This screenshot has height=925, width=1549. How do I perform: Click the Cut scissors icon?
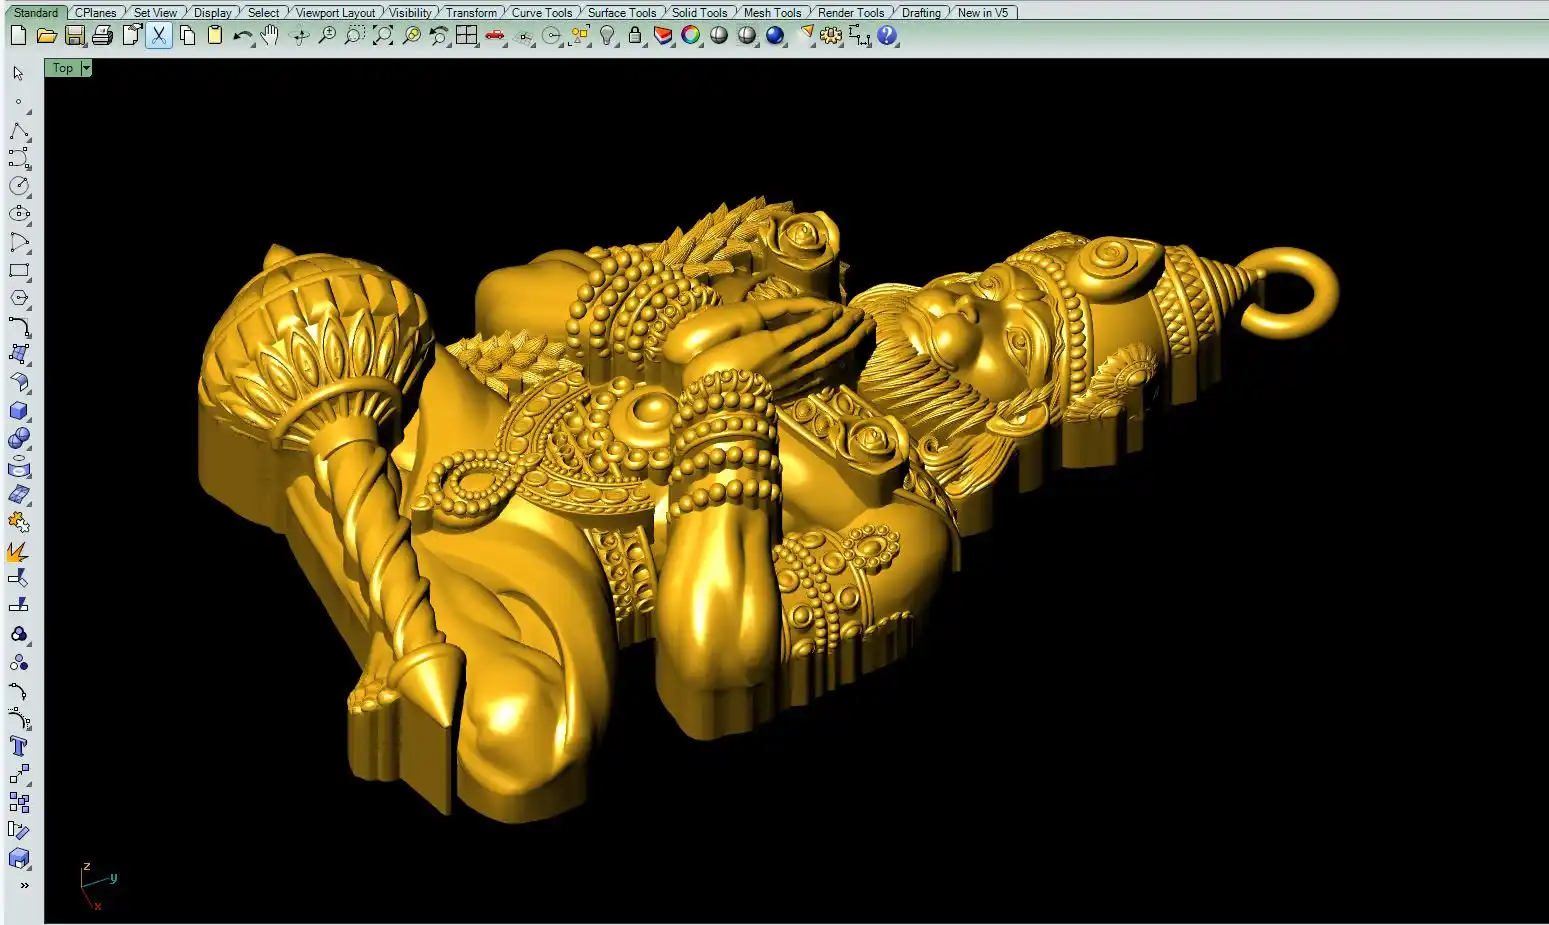pyautogui.click(x=159, y=36)
